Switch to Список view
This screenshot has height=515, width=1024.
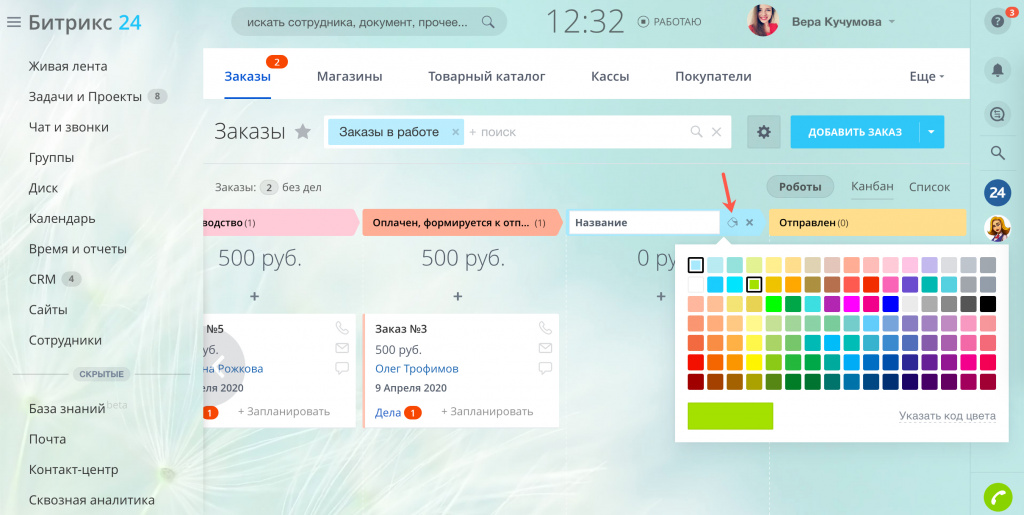(929, 187)
